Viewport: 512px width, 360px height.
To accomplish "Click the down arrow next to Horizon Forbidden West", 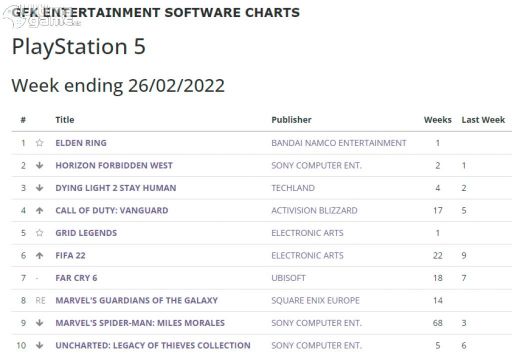I will 39,165.
